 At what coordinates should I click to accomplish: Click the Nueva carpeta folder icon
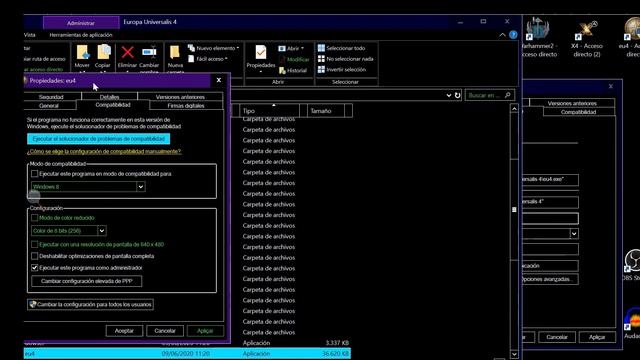point(175,53)
